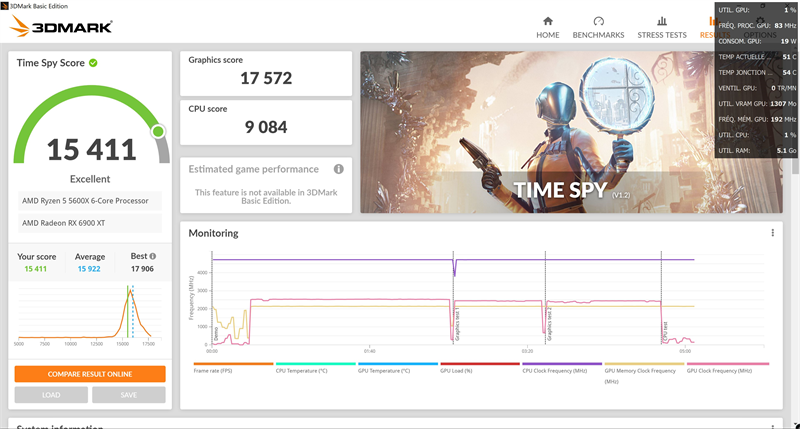Click the TEMP JONCTION overlay reading
The width and height of the screenshot is (800, 429).
(x=757, y=72)
